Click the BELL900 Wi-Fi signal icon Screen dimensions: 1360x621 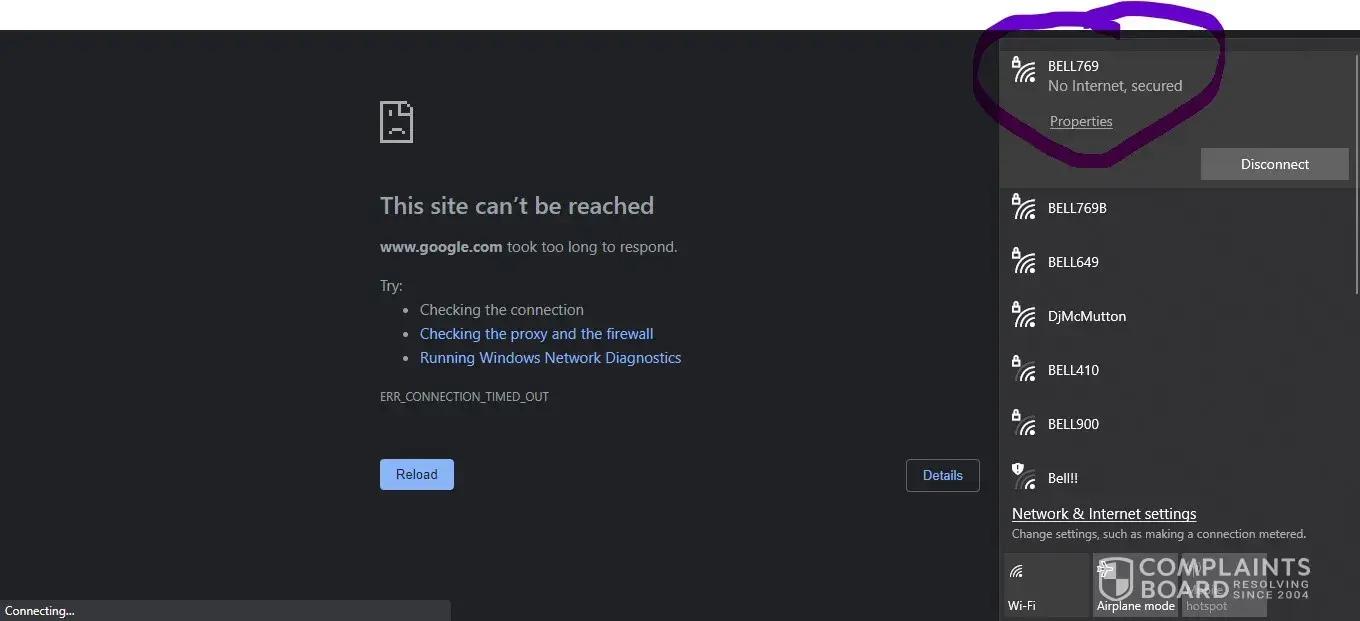1023,423
